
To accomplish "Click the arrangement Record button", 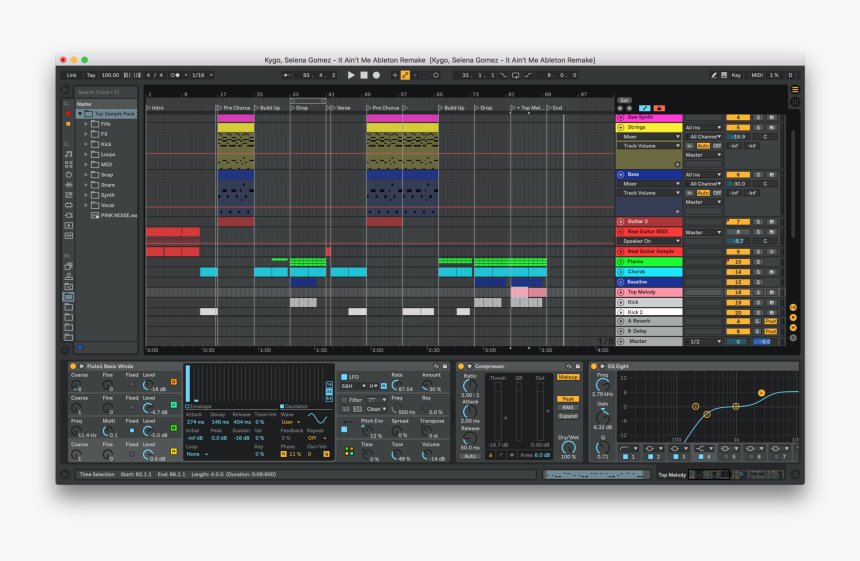I will tap(376, 75).
